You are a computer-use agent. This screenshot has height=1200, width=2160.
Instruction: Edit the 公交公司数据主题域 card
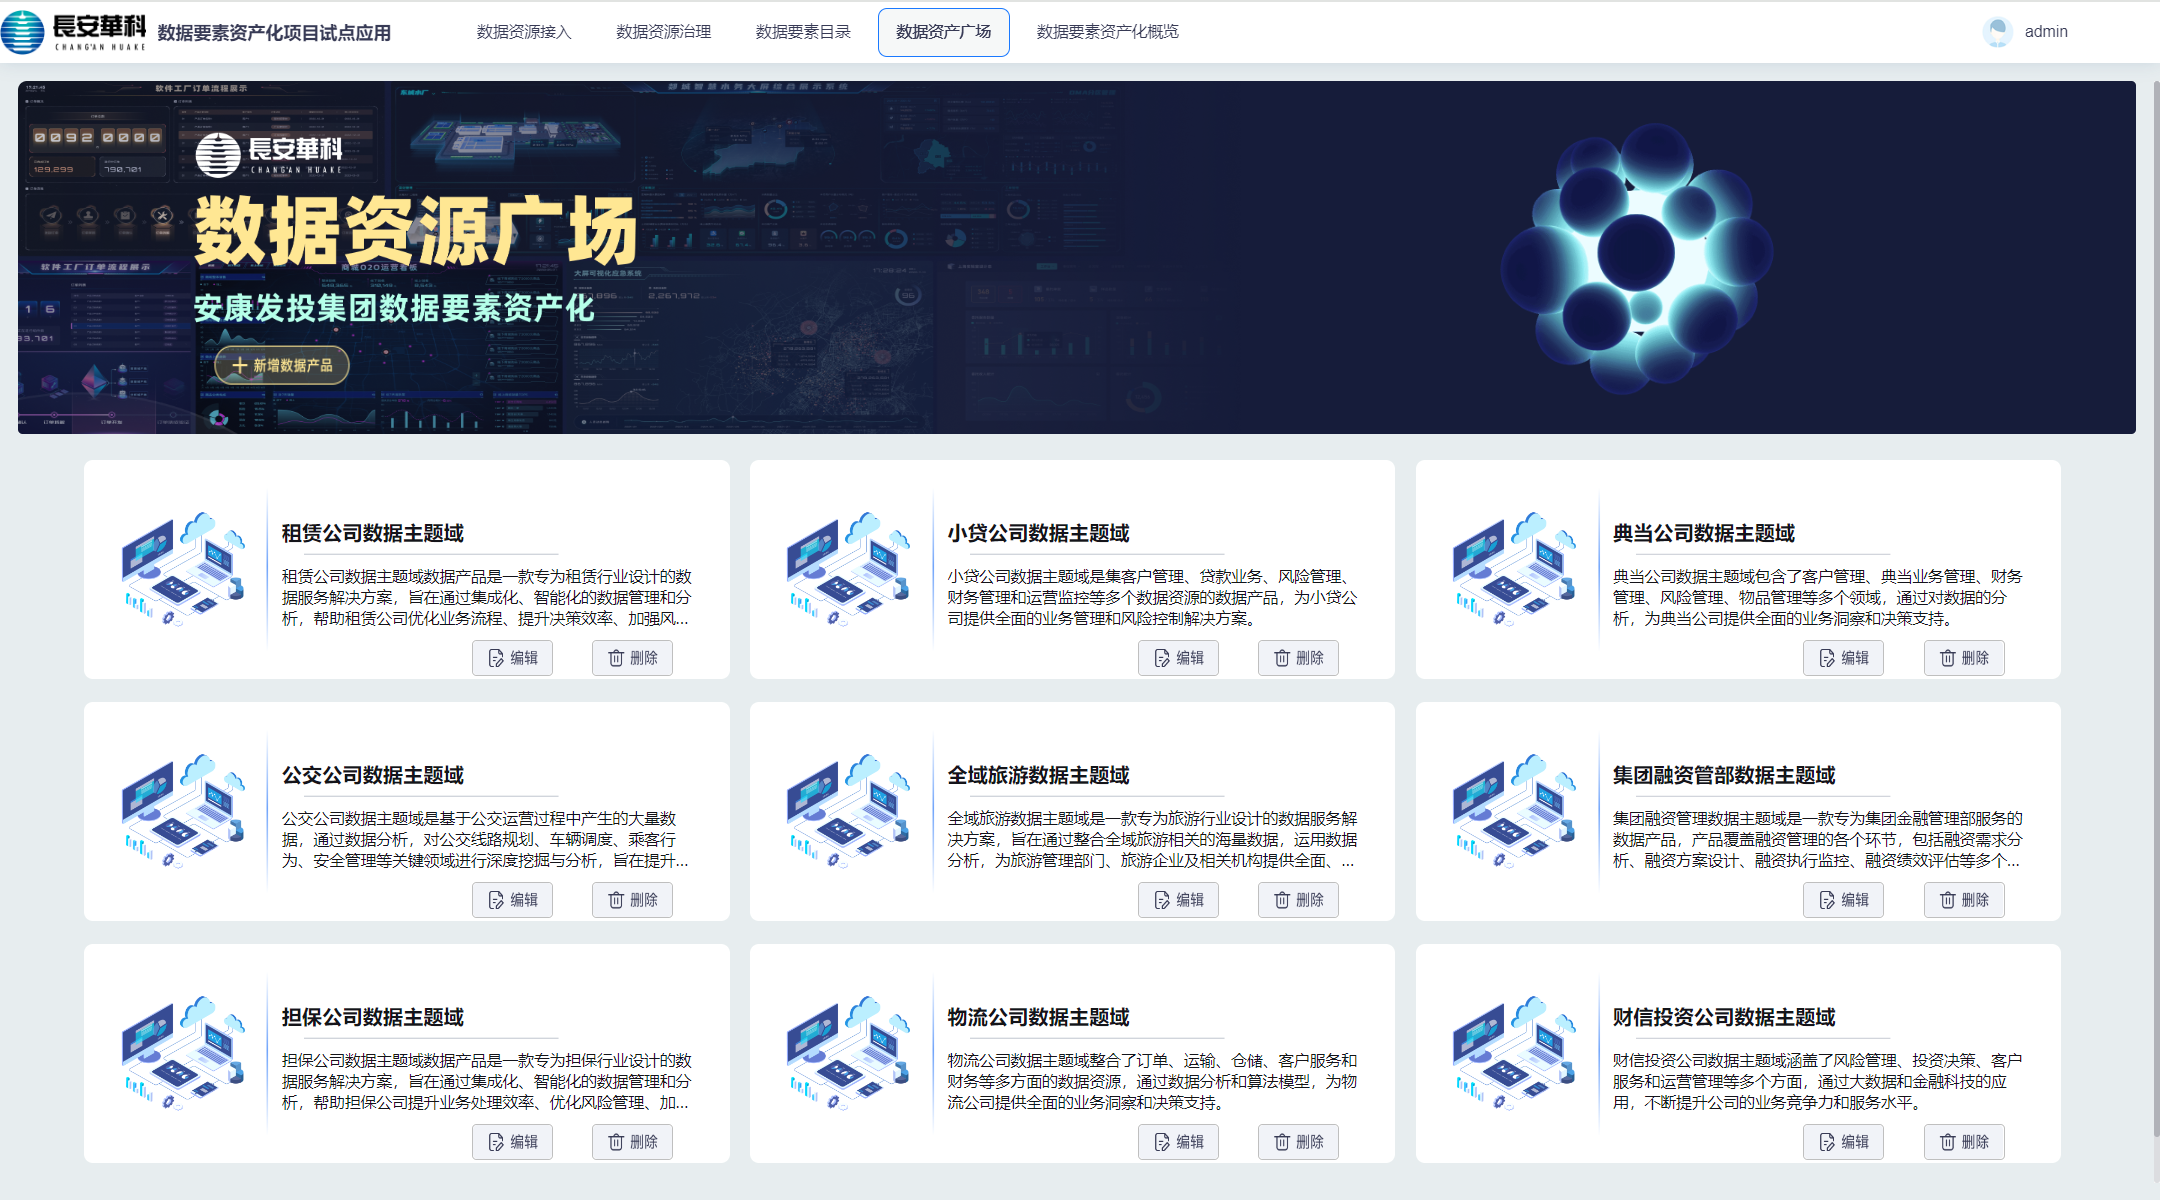point(512,900)
